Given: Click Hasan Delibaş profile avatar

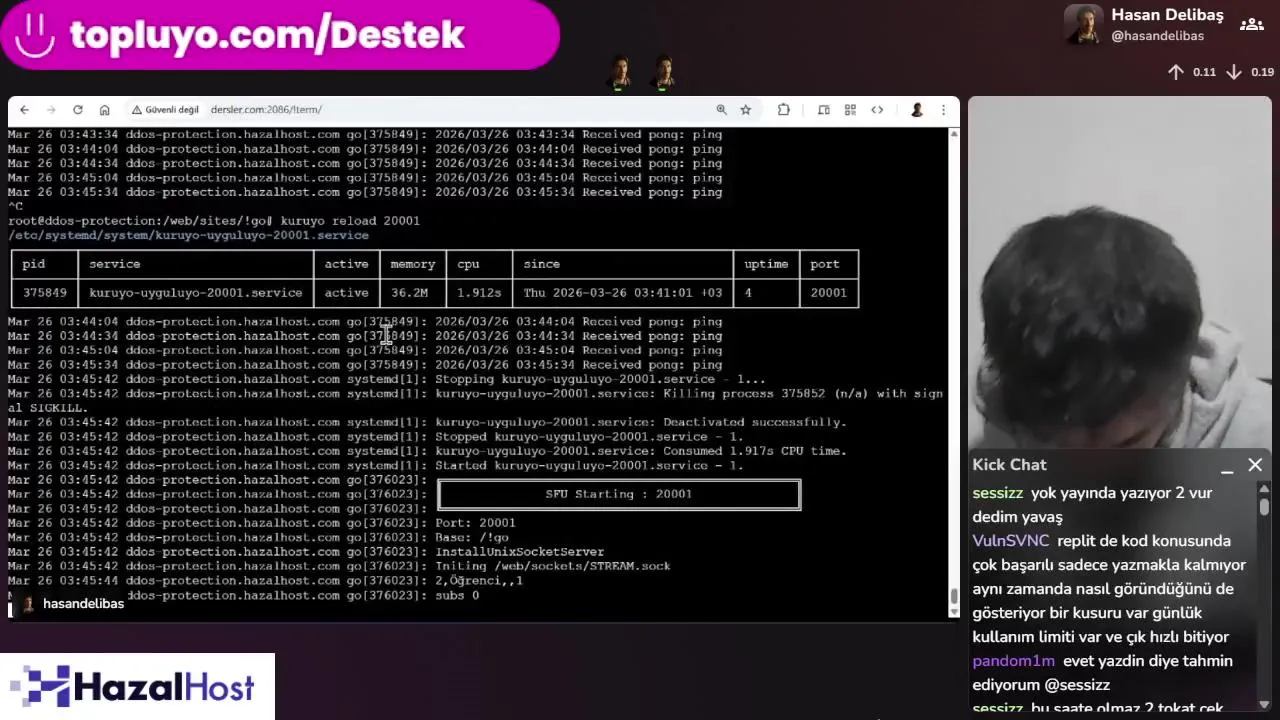Looking at the screenshot, I should [x=1083, y=25].
